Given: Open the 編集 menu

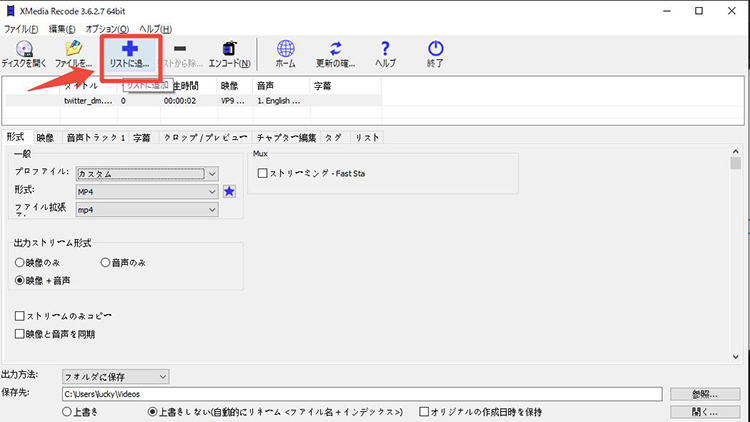Looking at the screenshot, I should (62, 29).
